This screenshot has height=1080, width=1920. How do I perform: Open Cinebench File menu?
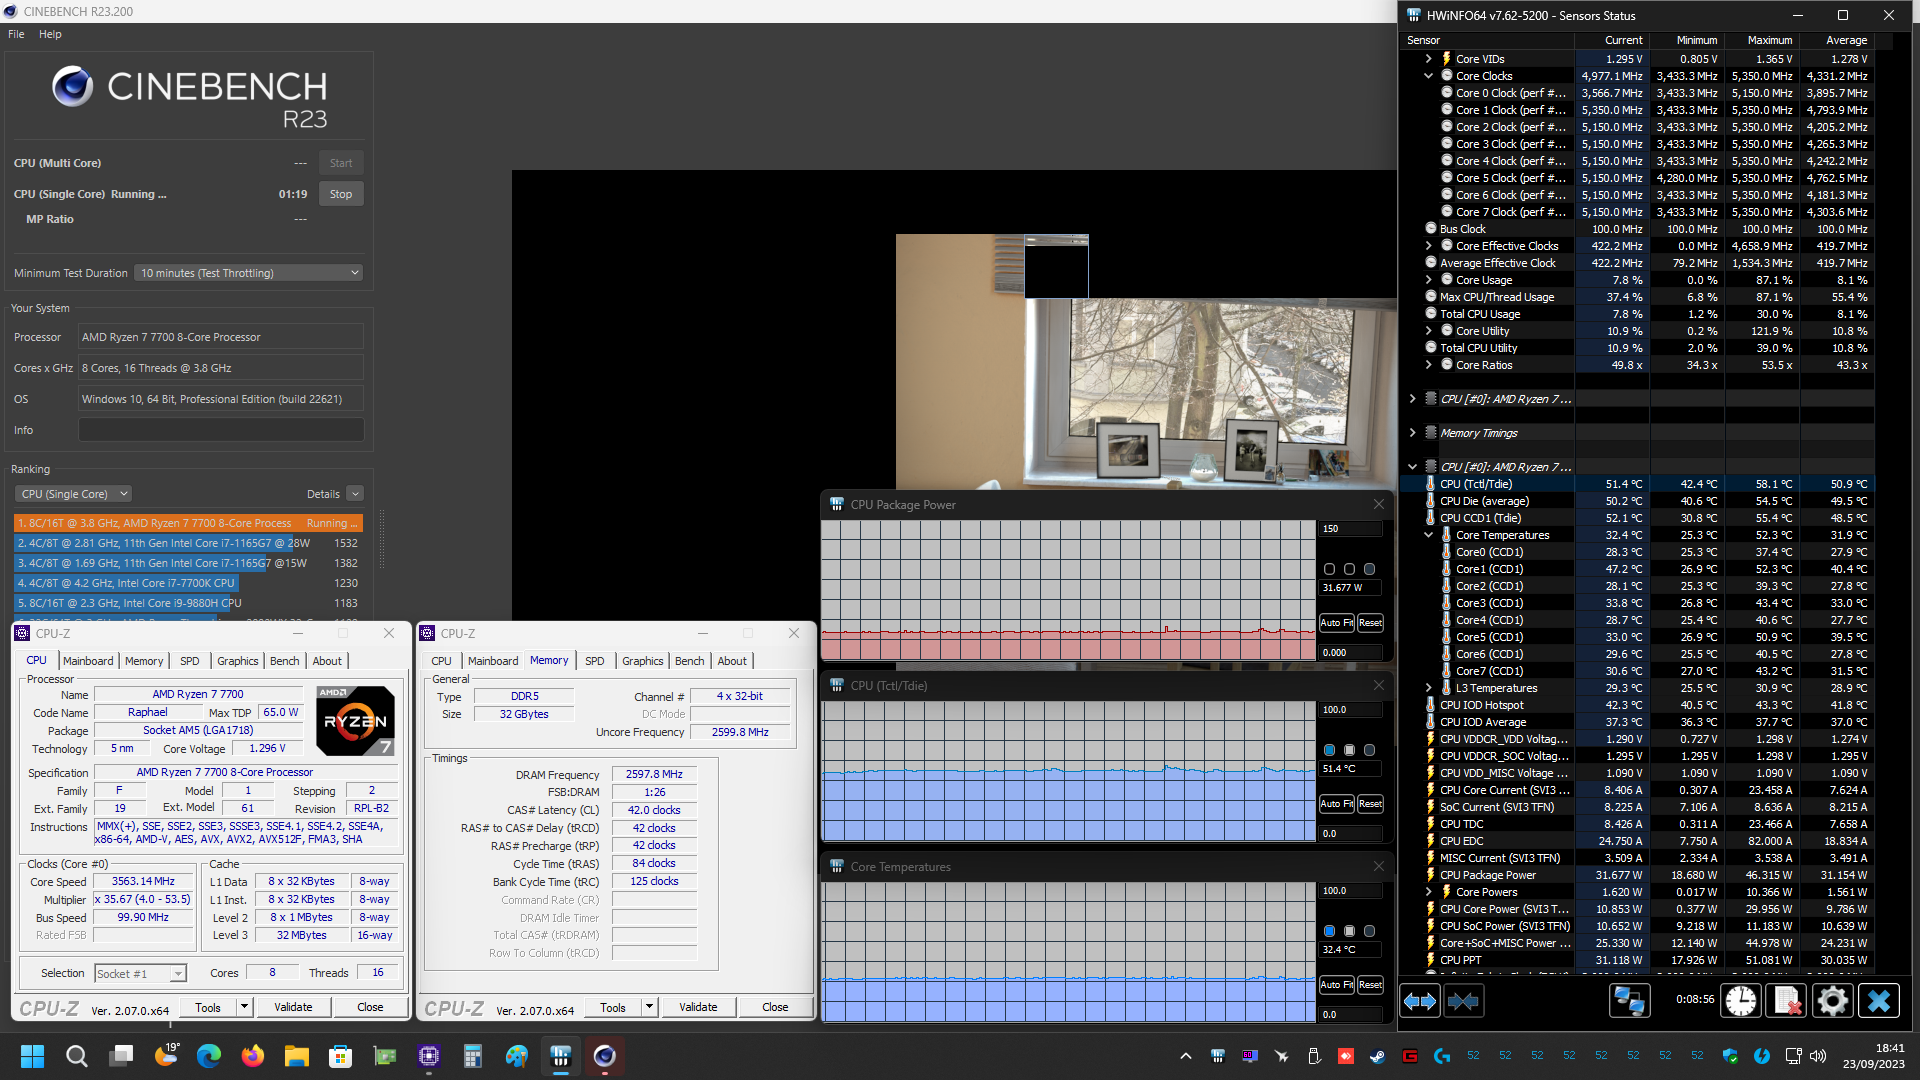pyautogui.click(x=16, y=34)
